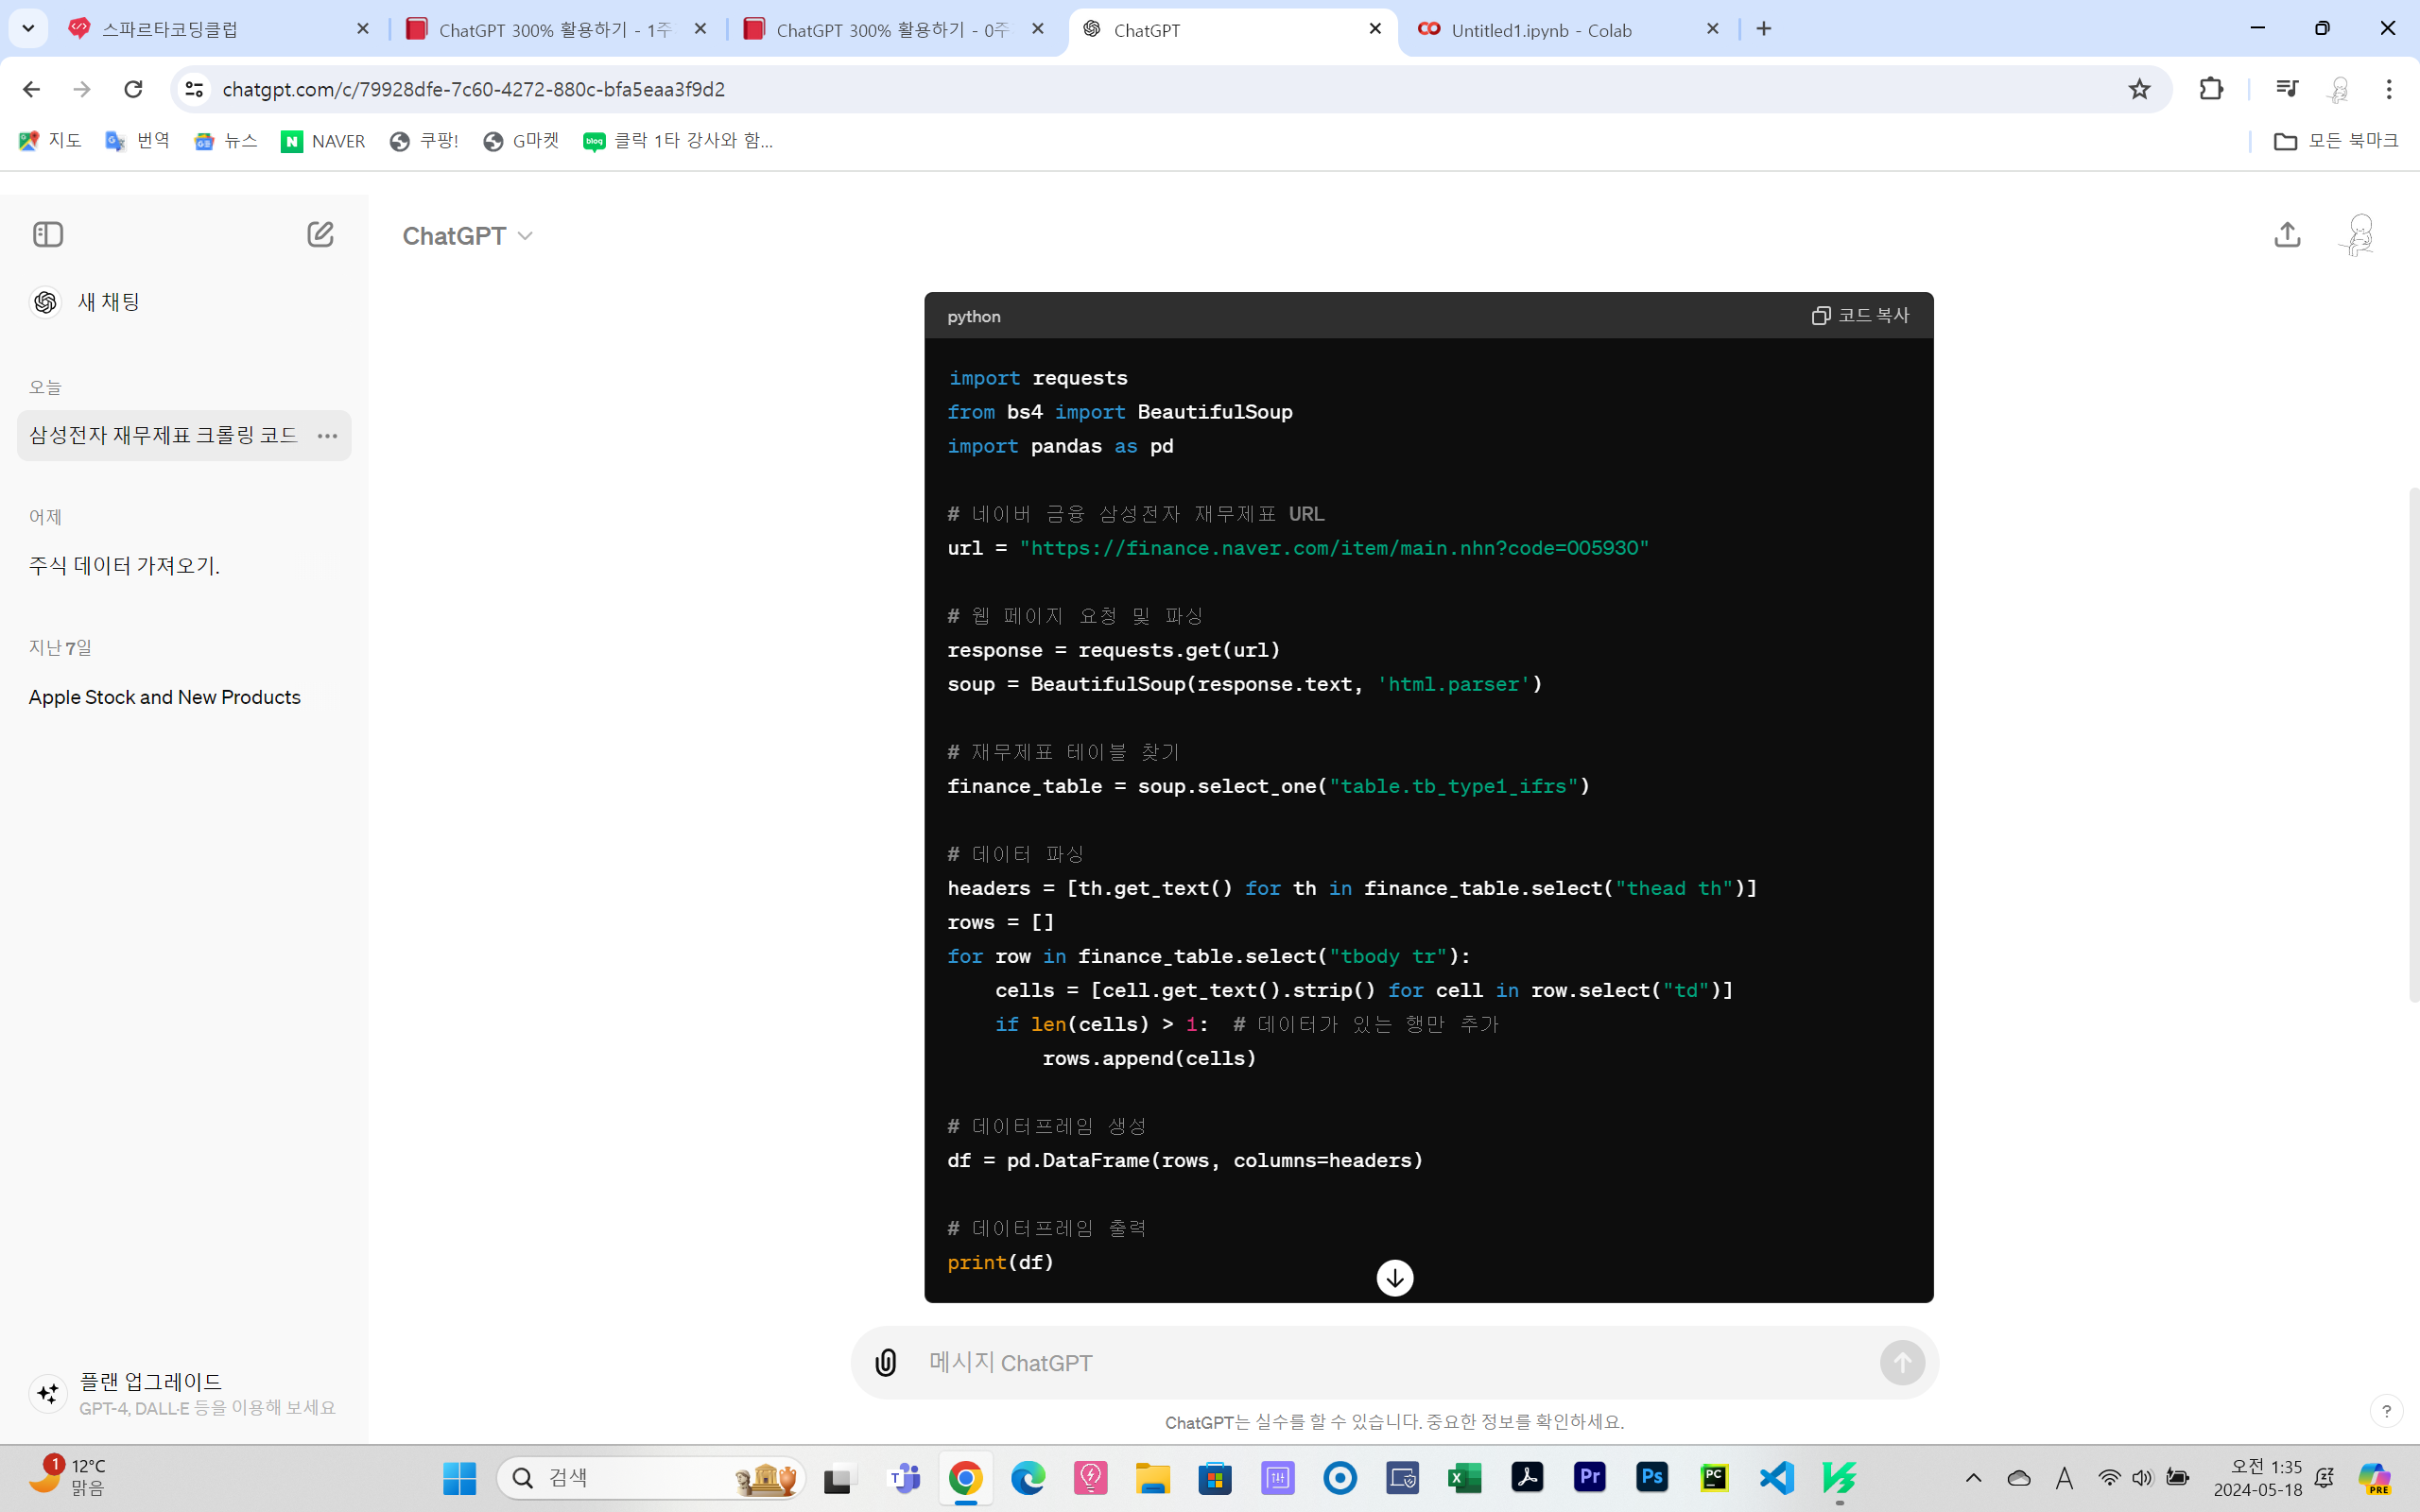Open NAVER bookmark
Image resolution: width=2420 pixels, height=1512 pixels.
tap(323, 141)
